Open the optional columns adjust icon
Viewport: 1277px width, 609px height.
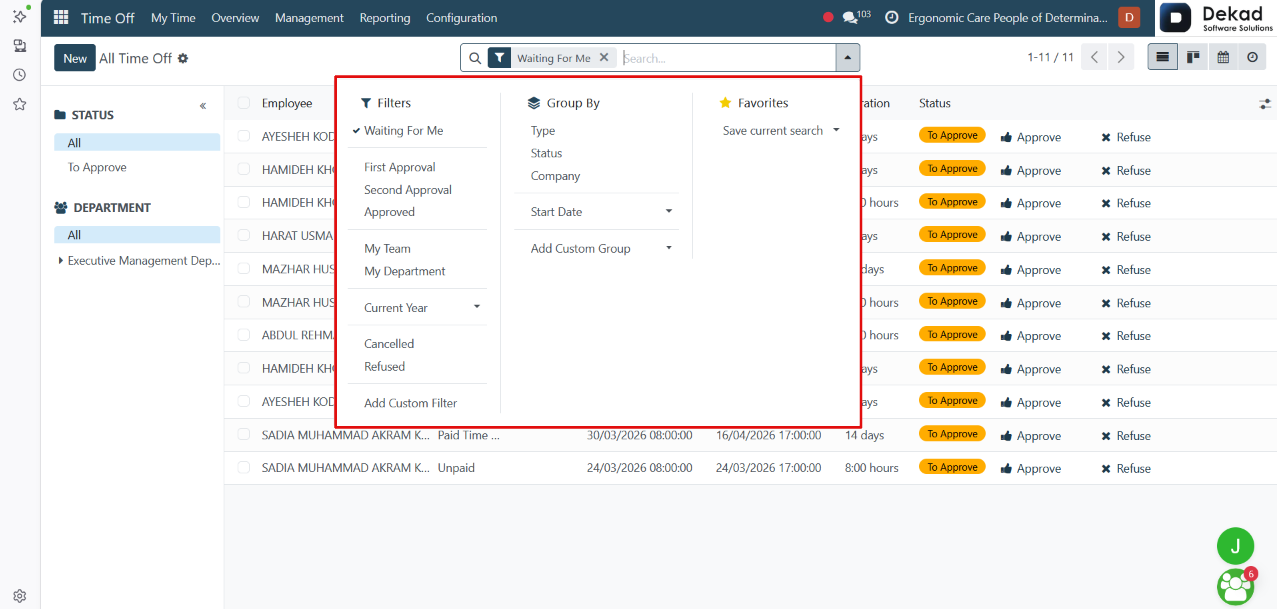[1265, 104]
